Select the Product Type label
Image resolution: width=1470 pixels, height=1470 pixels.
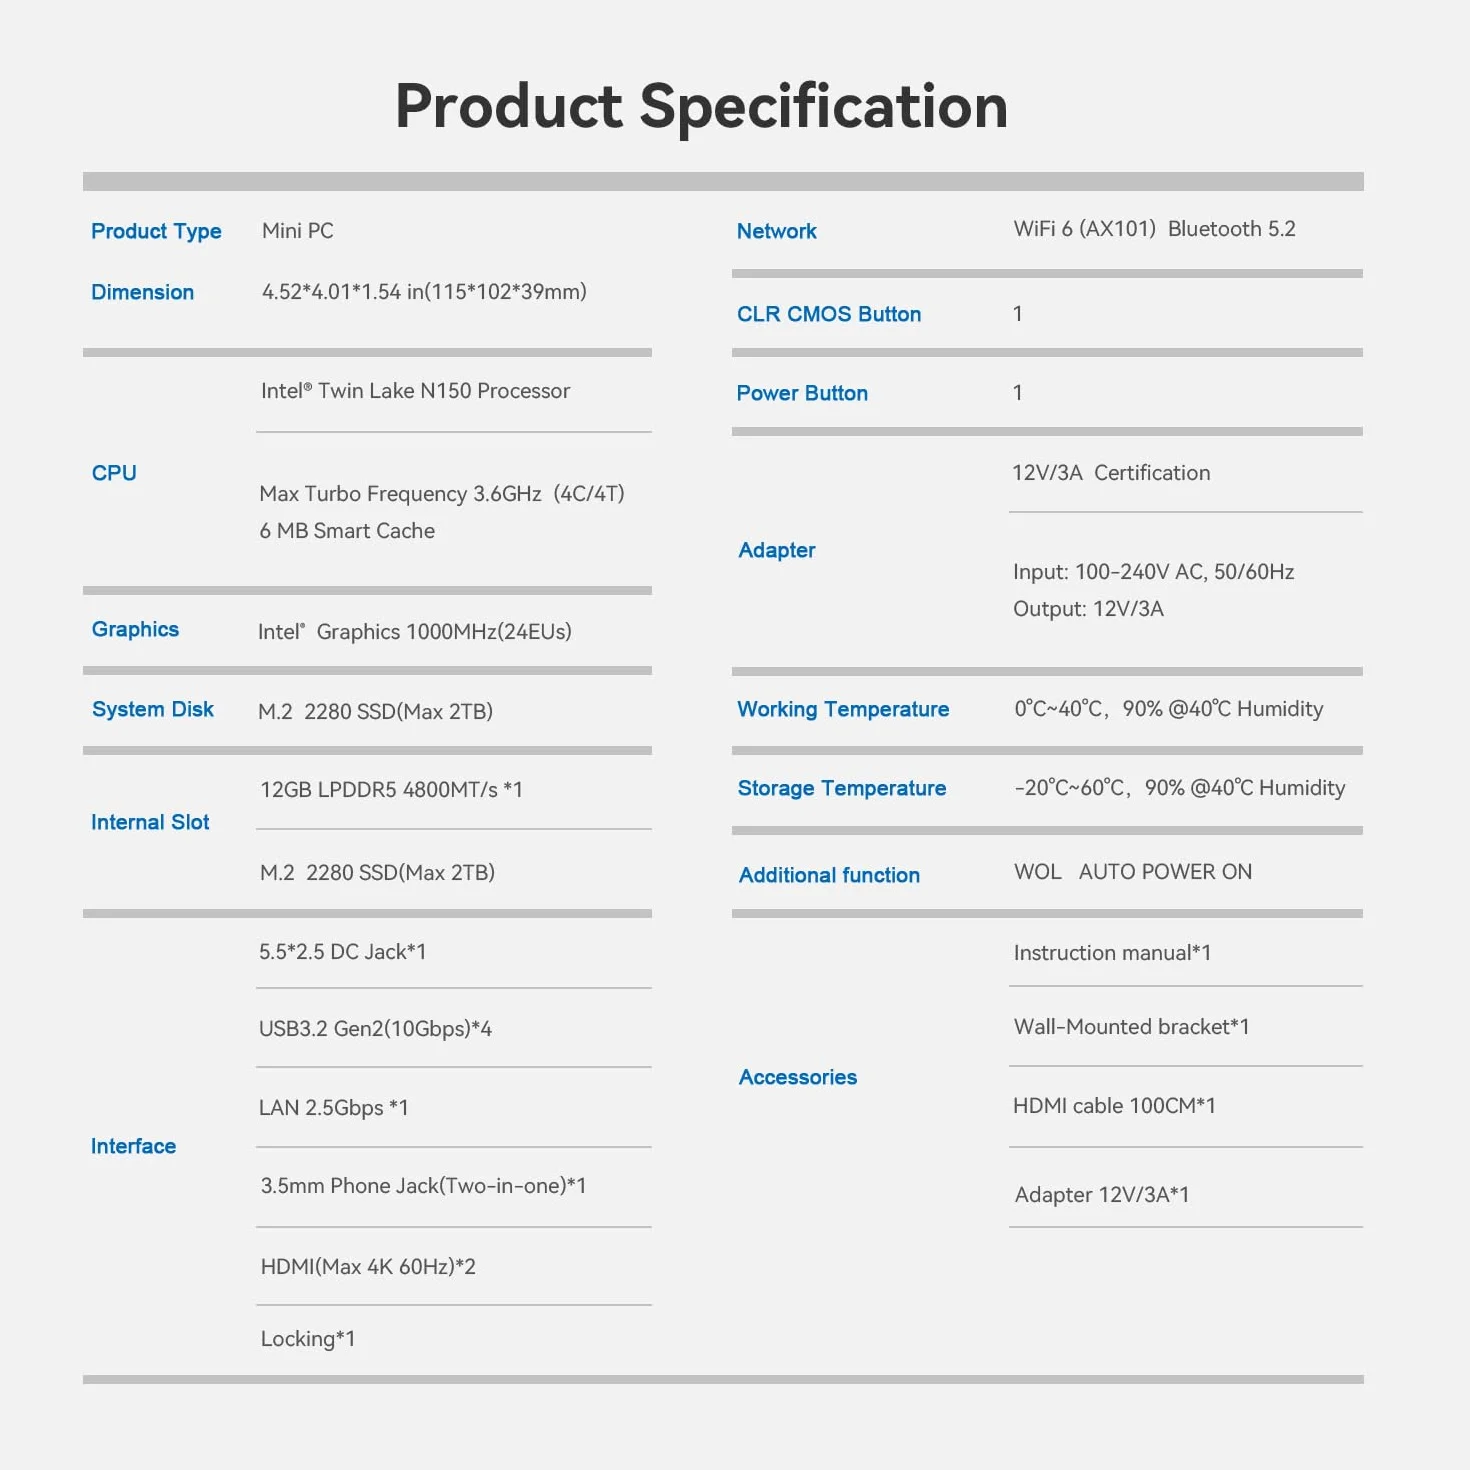click(x=156, y=231)
